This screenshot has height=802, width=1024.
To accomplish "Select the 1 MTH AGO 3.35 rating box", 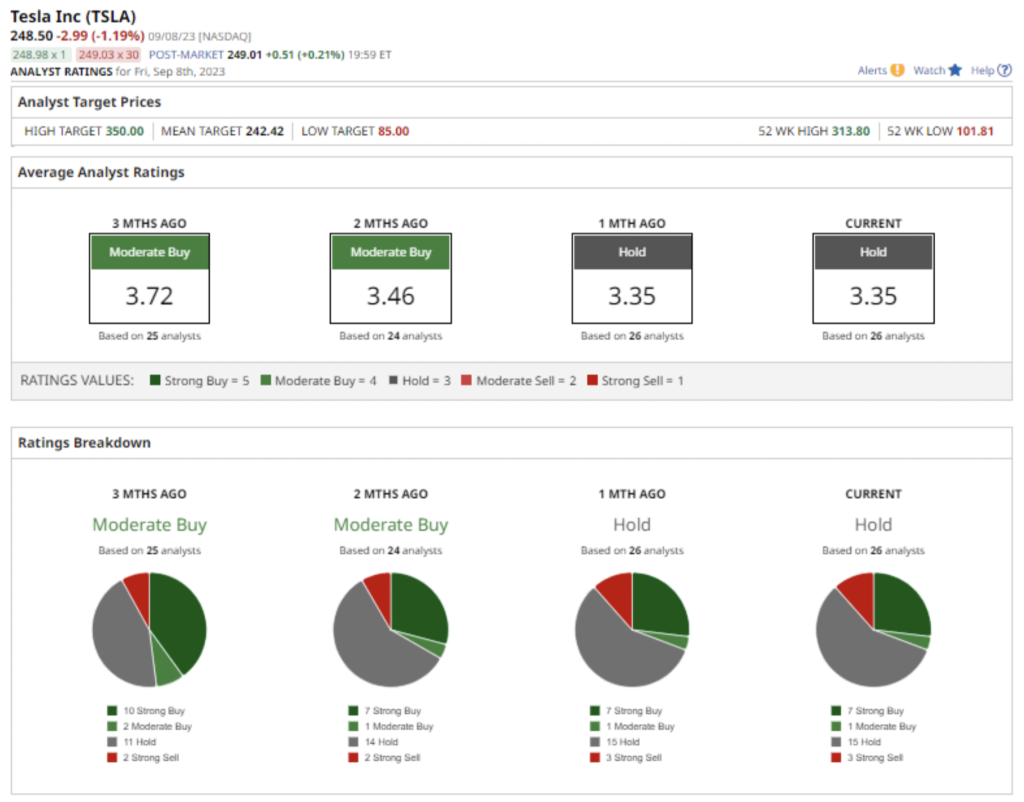I will [x=632, y=278].
